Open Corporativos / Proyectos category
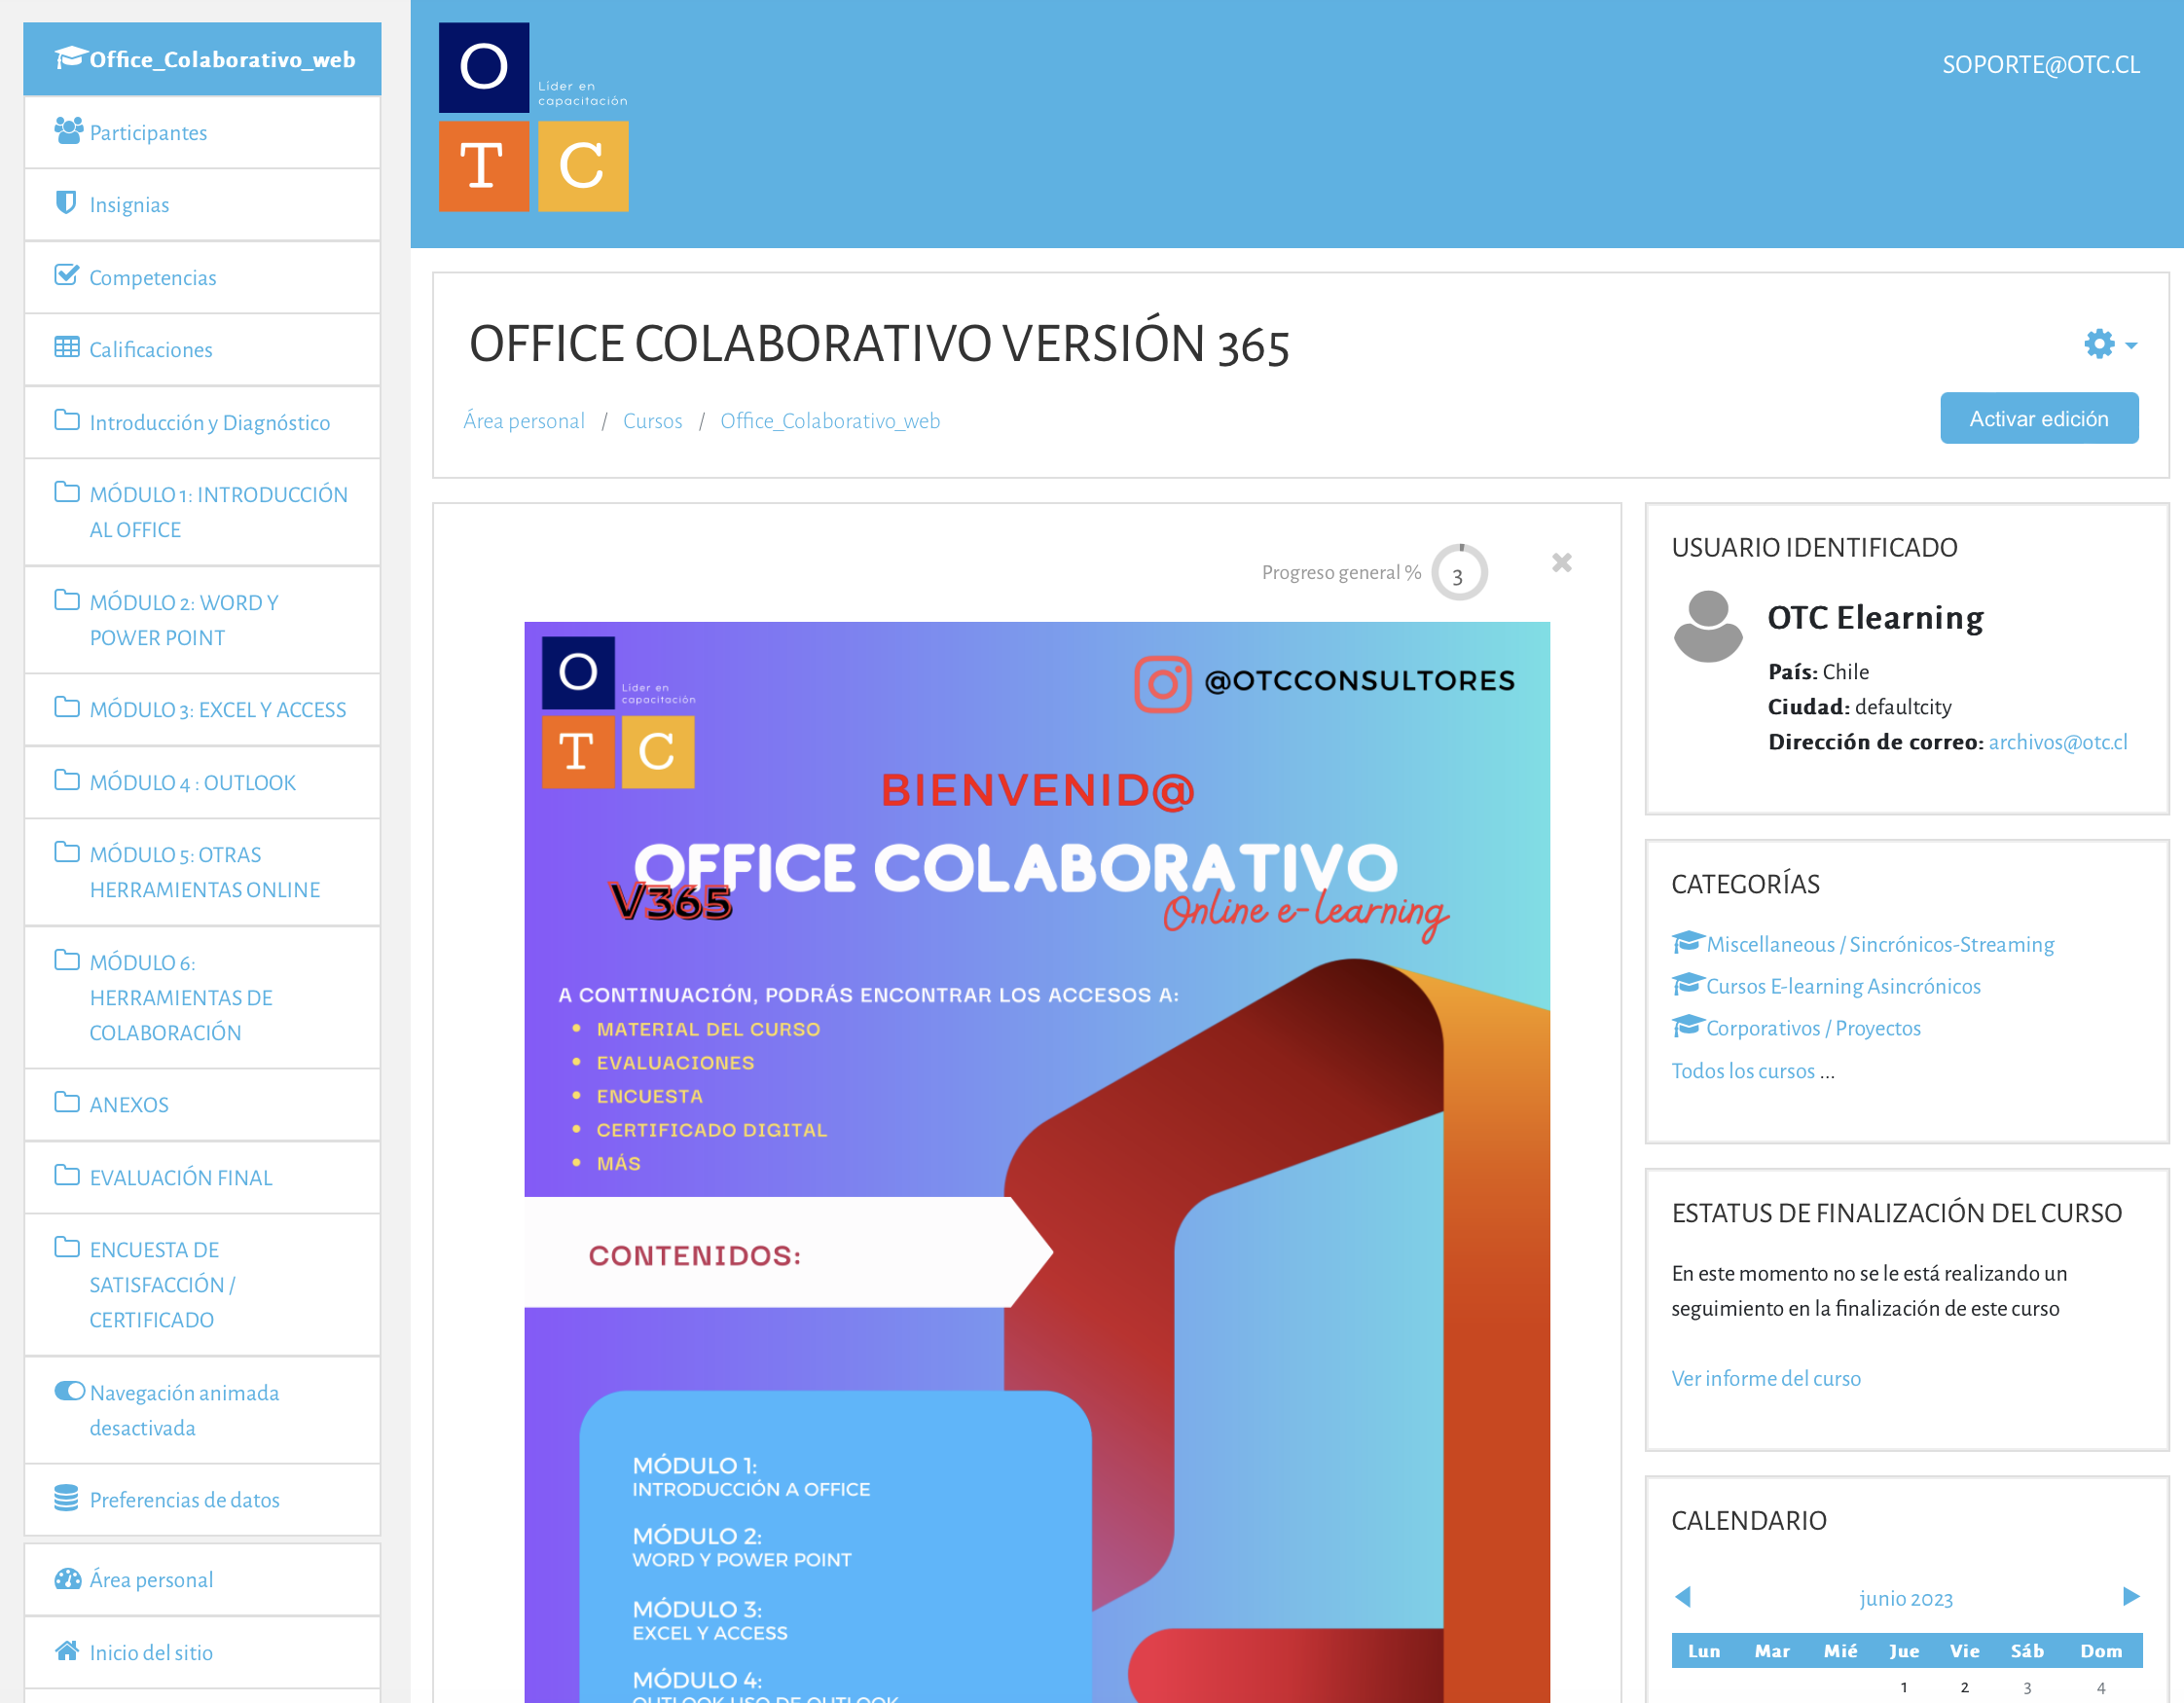Screen dimensions: 2184x1703 point(1813,1028)
